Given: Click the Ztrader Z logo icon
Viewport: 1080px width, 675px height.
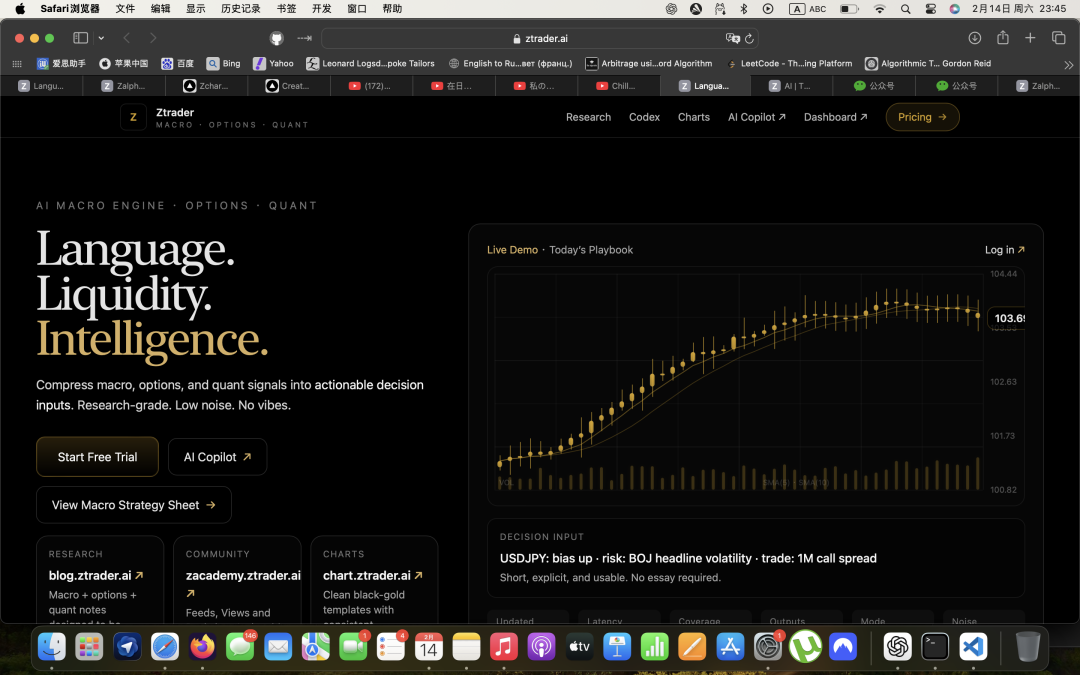Looking at the screenshot, I should pos(133,117).
